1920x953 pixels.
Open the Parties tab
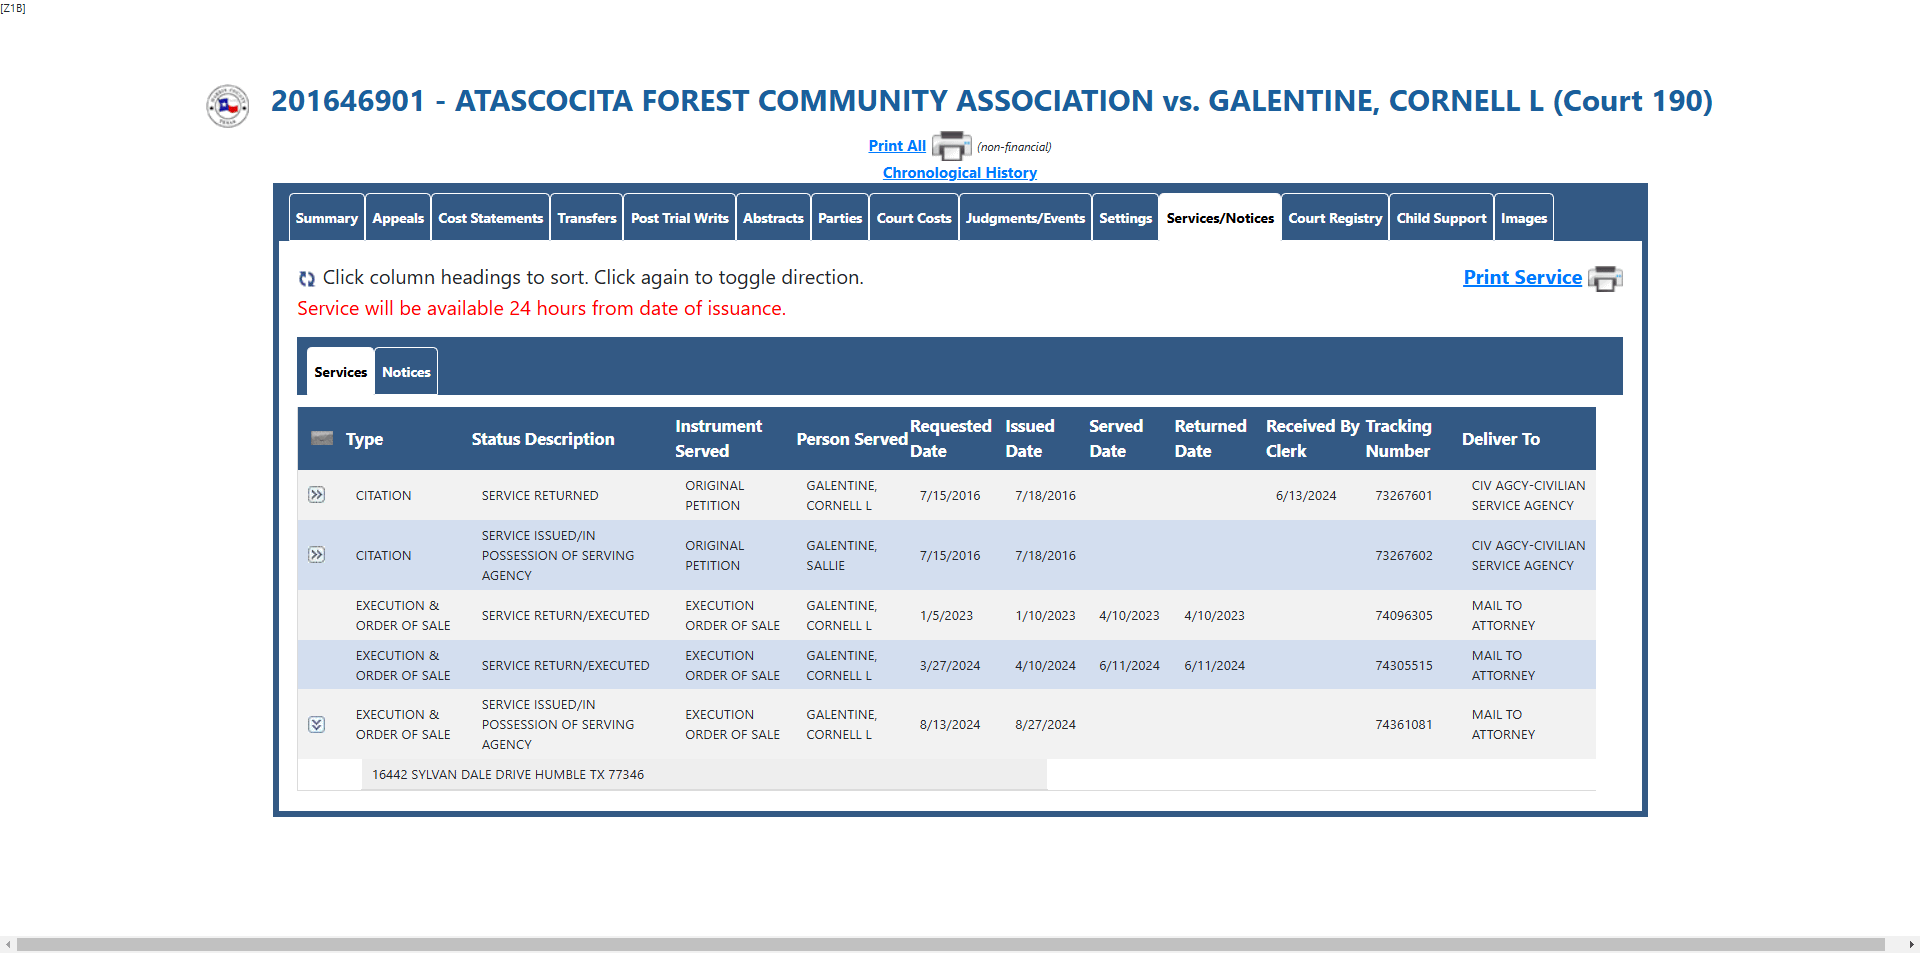pos(840,218)
